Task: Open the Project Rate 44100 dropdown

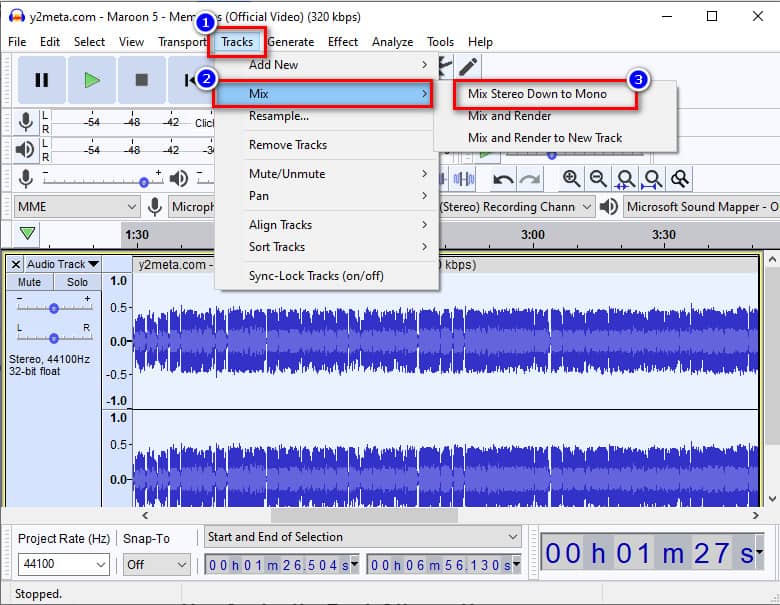Action: 61,565
